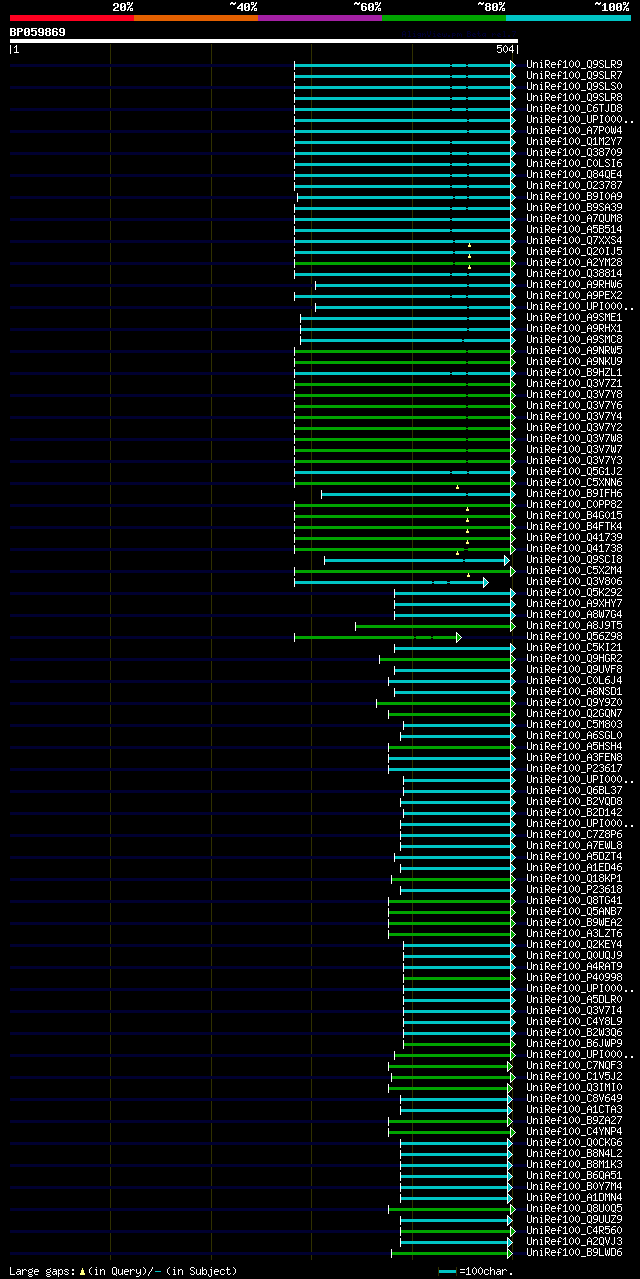Screen dimensions: 640x1279
Task: Select hit label UniRef100_C4YNP4
Action: pyautogui.click(x=574, y=1131)
